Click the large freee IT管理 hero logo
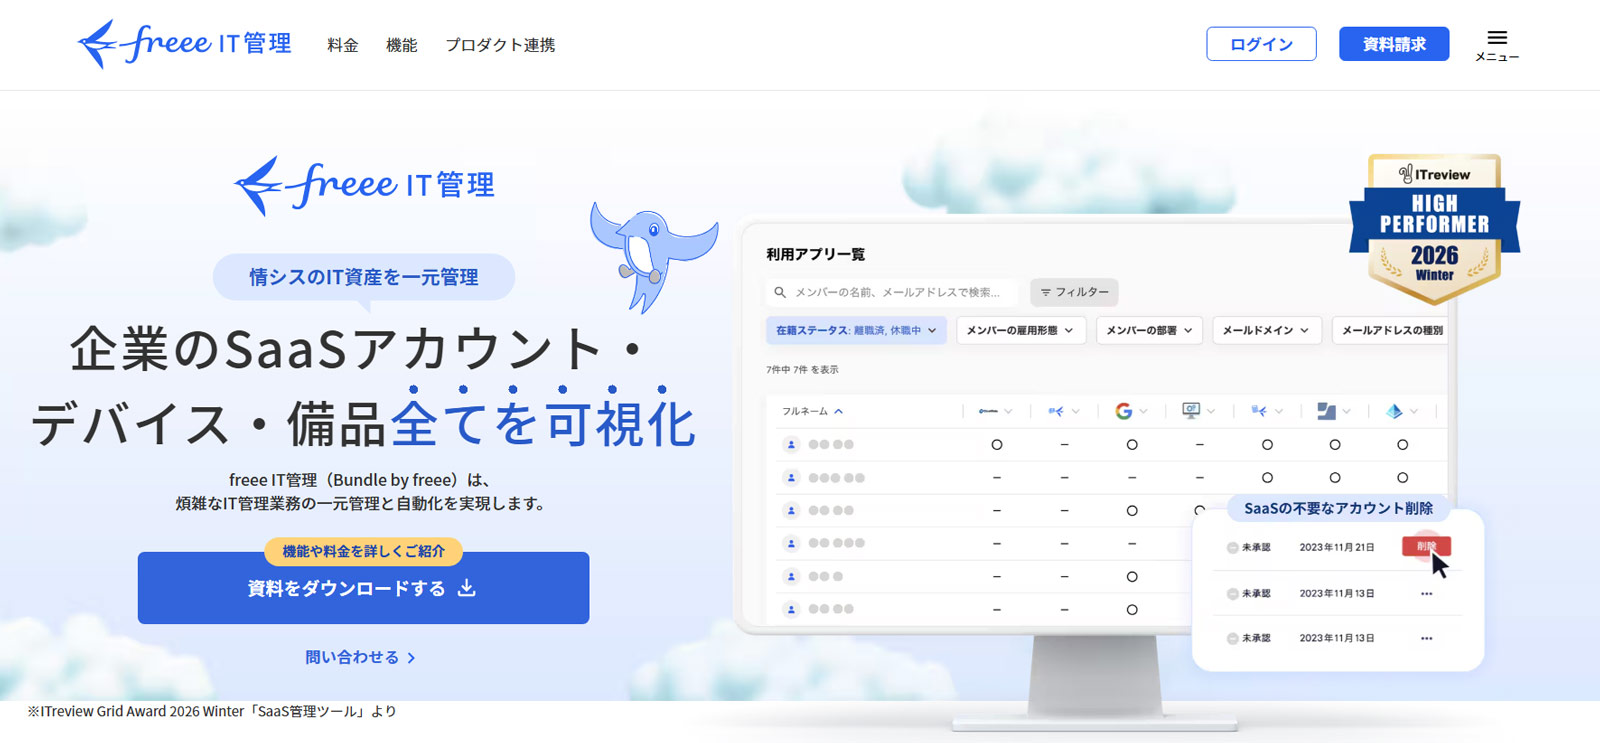This screenshot has height=743, width=1600. point(365,186)
